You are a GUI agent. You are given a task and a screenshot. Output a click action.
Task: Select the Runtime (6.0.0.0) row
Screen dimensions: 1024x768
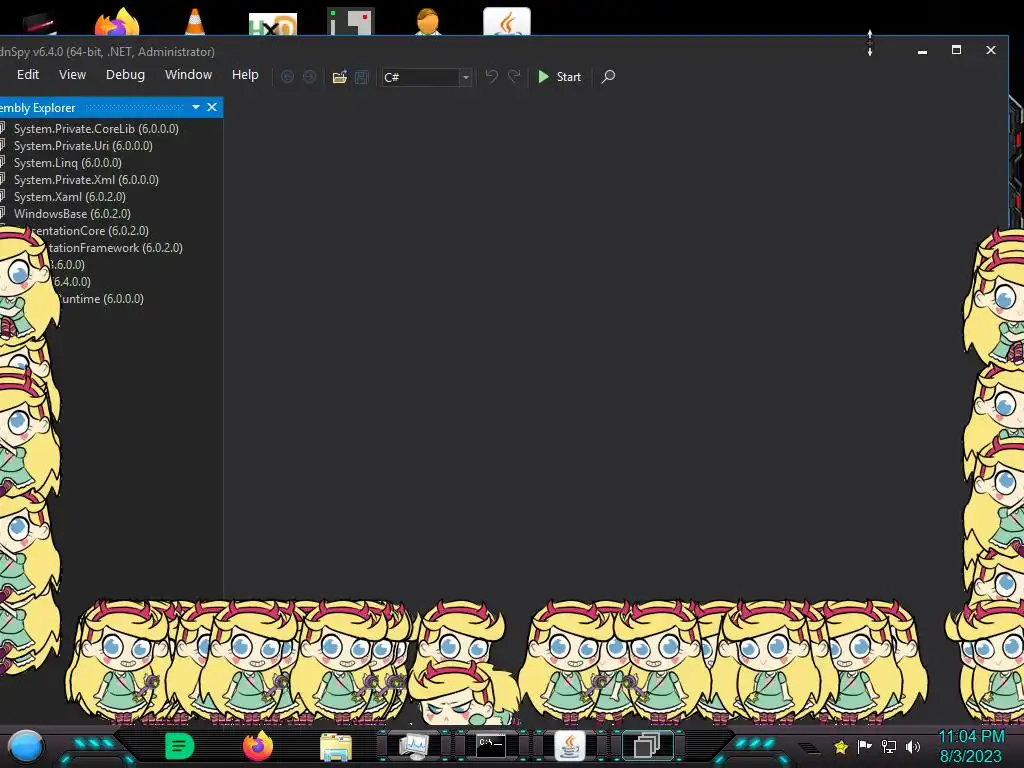click(x=101, y=298)
